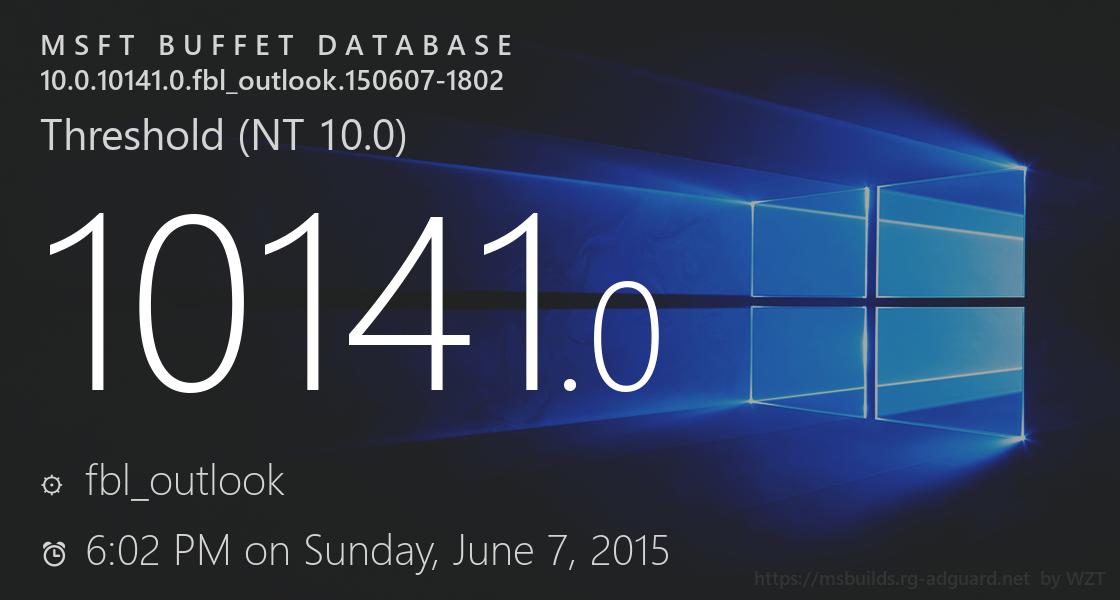Click the small ".0" revision suffix

(611, 345)
